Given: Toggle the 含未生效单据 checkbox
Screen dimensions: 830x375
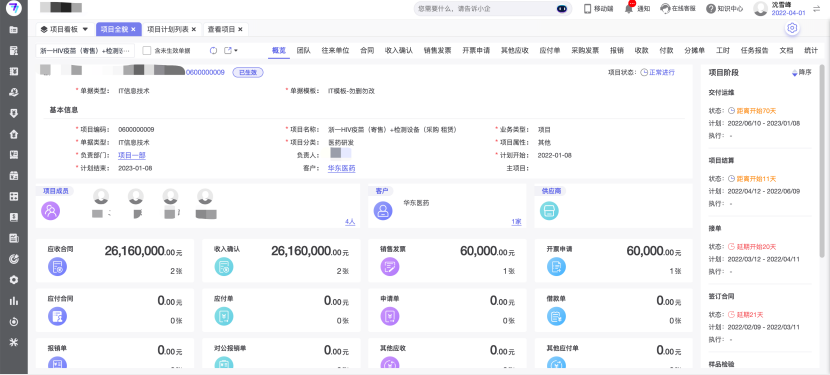Looking at the screenshot, I should click(147, 50).
